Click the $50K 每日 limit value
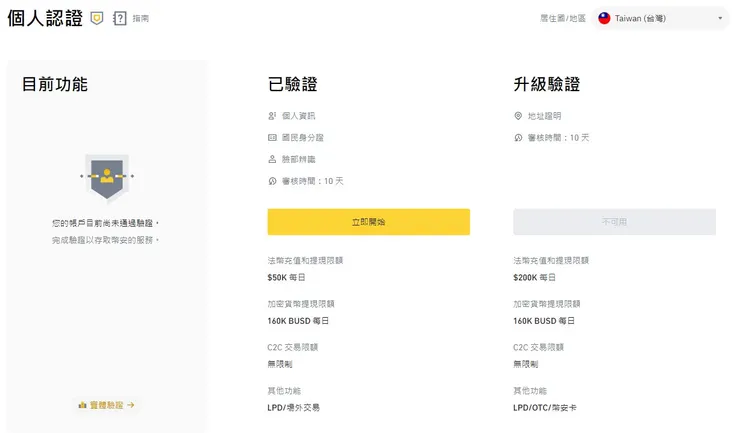The height and width of the screenshot is (433, 740). (286, 277)
